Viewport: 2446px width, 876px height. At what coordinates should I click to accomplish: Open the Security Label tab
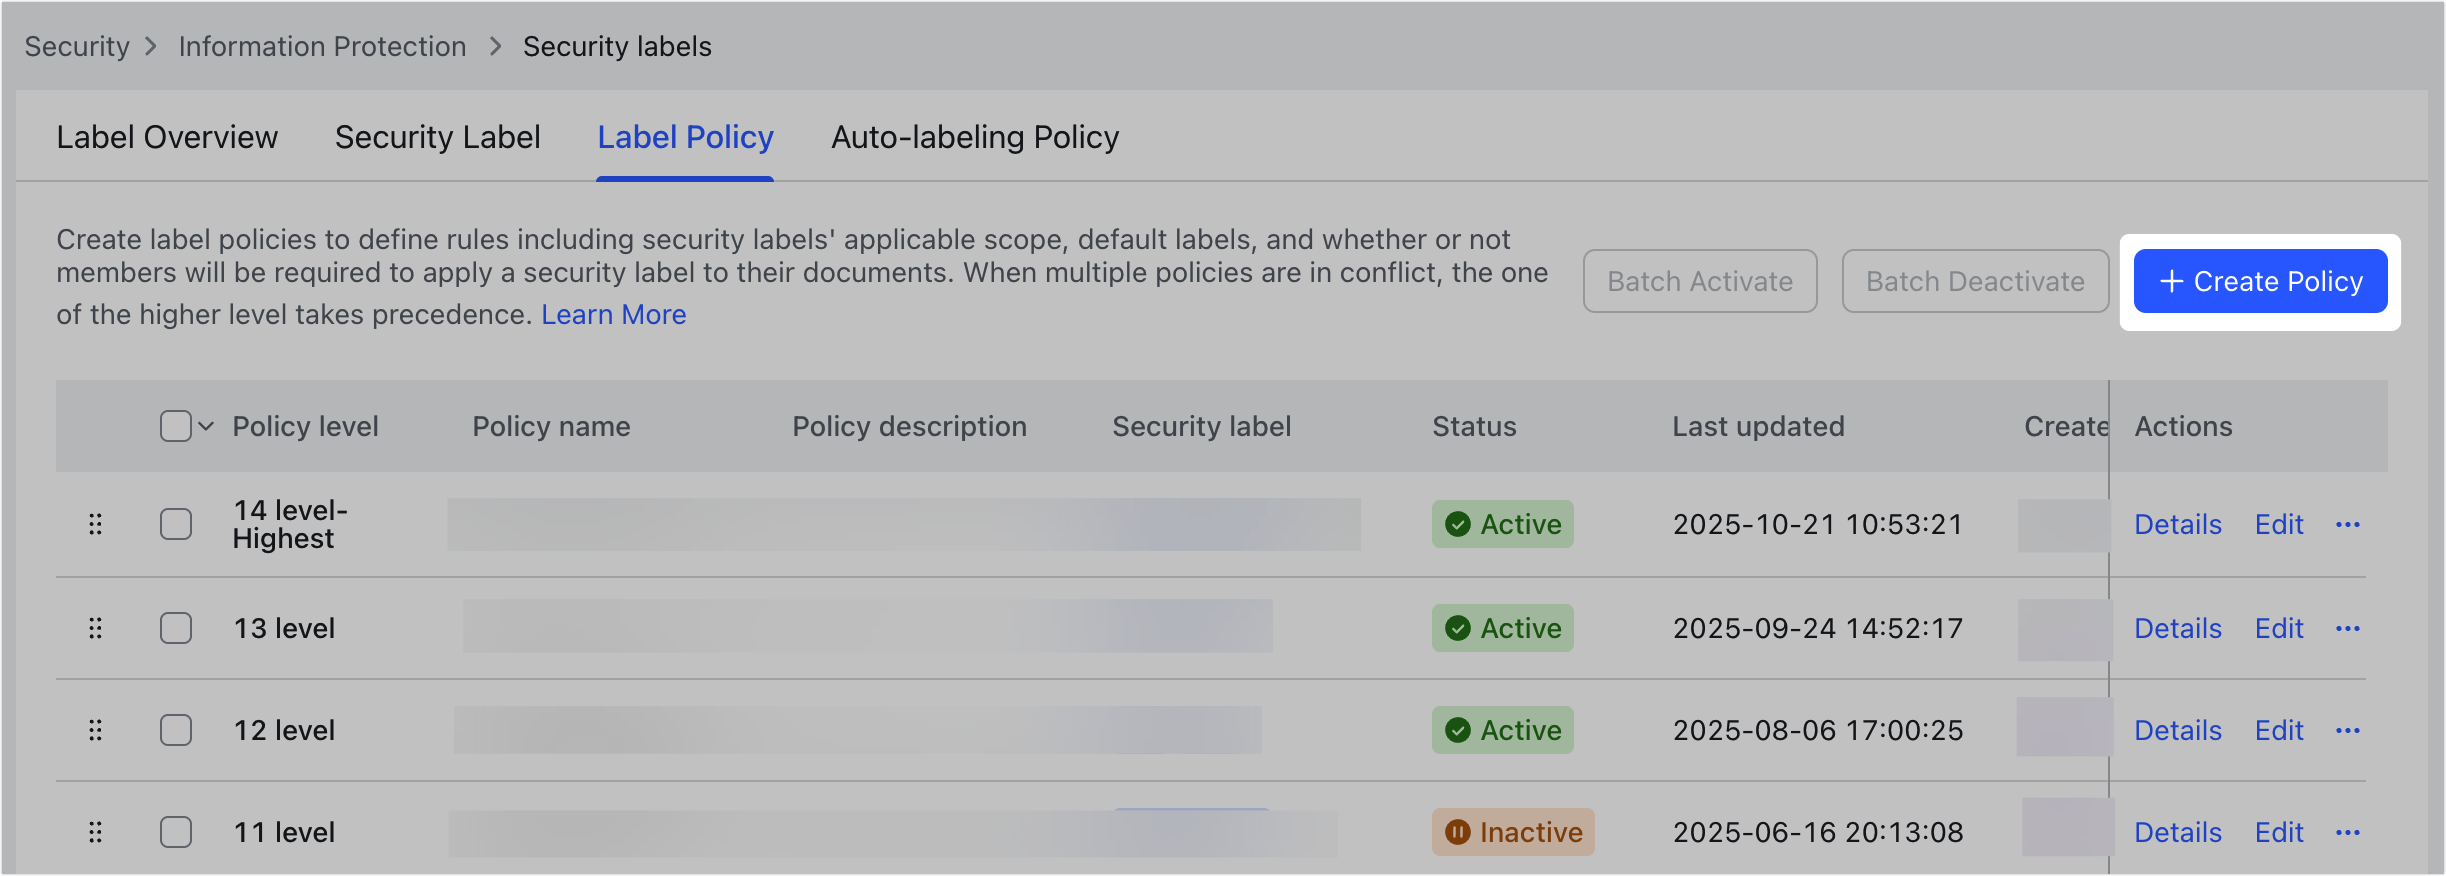coord(438,137)
